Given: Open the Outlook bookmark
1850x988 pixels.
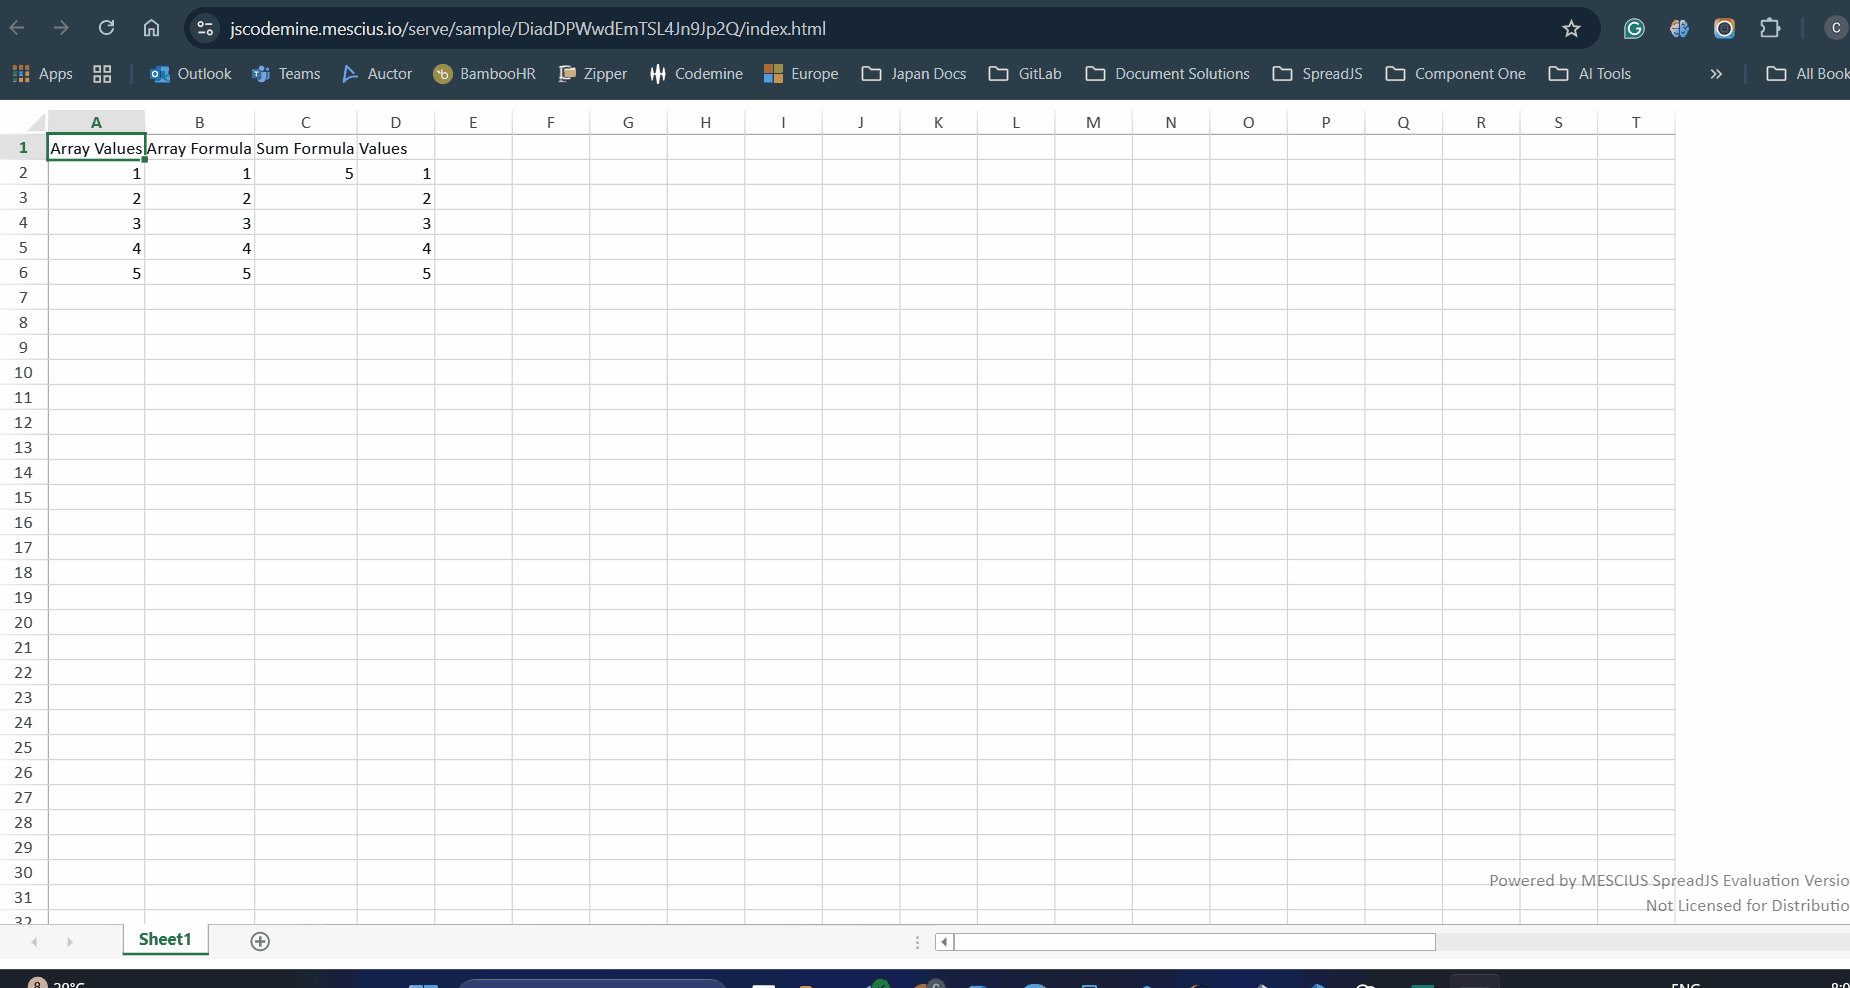Looking at the screenshot, I should [x=190, y=74].
